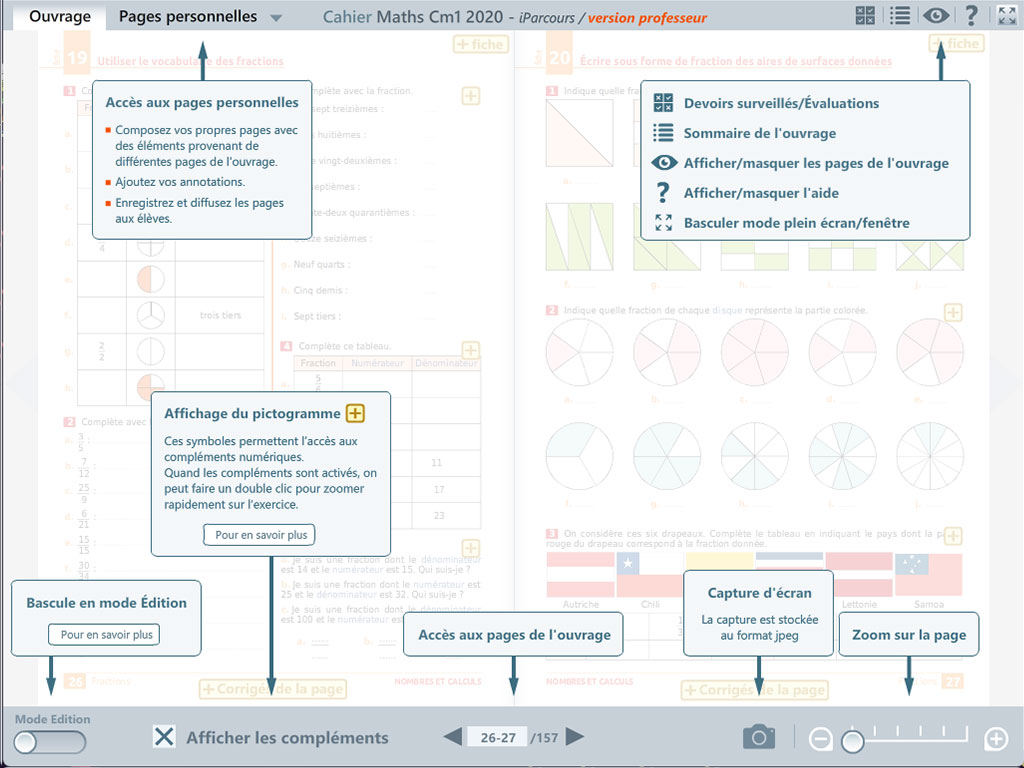Click the help question mark icon
1024x768 pixels.
pos(971,16)
